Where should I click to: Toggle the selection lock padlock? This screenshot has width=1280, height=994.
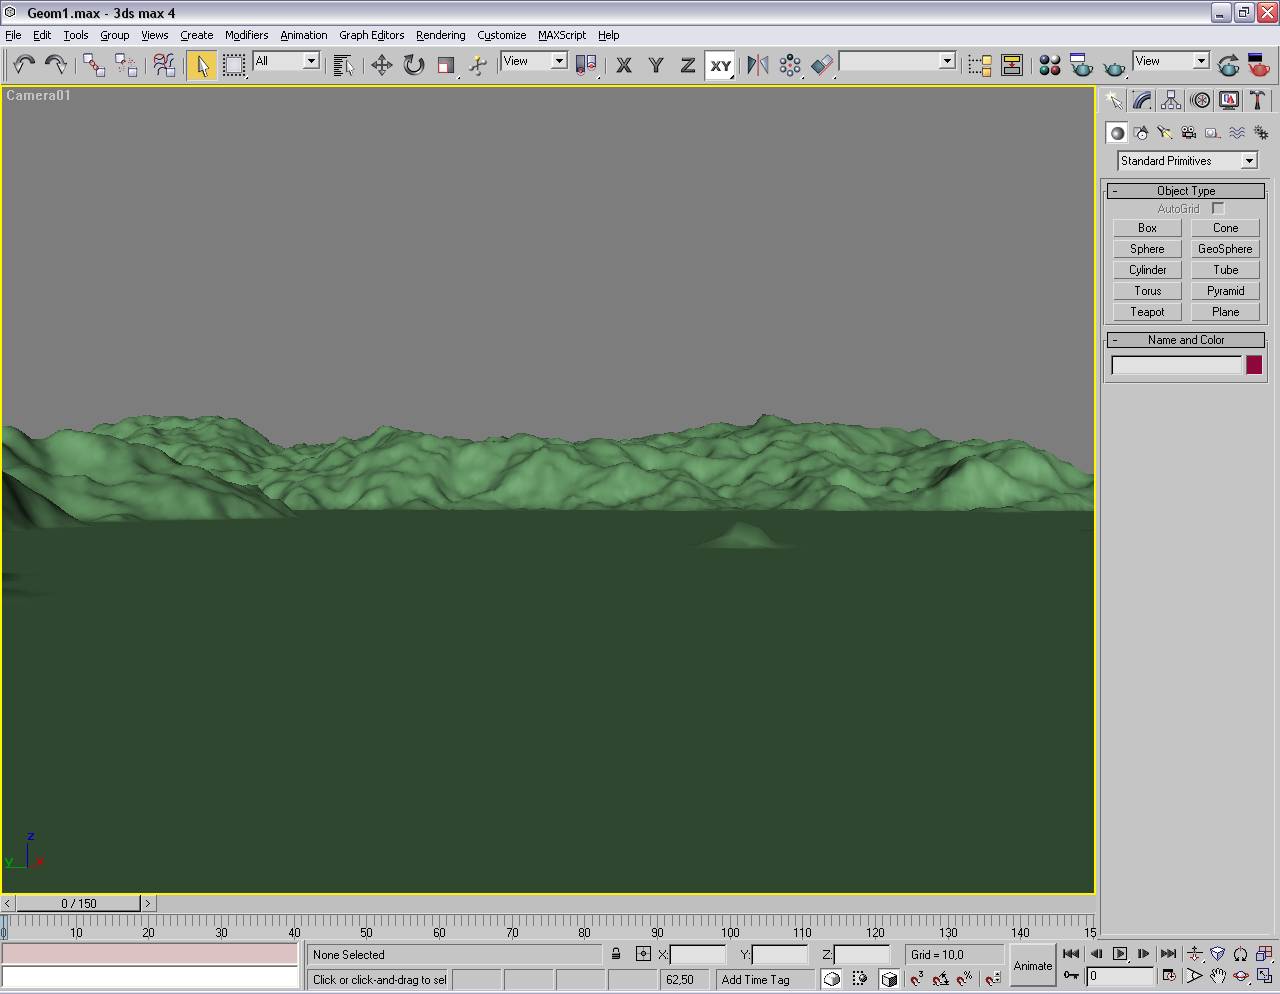coord(616,955)
